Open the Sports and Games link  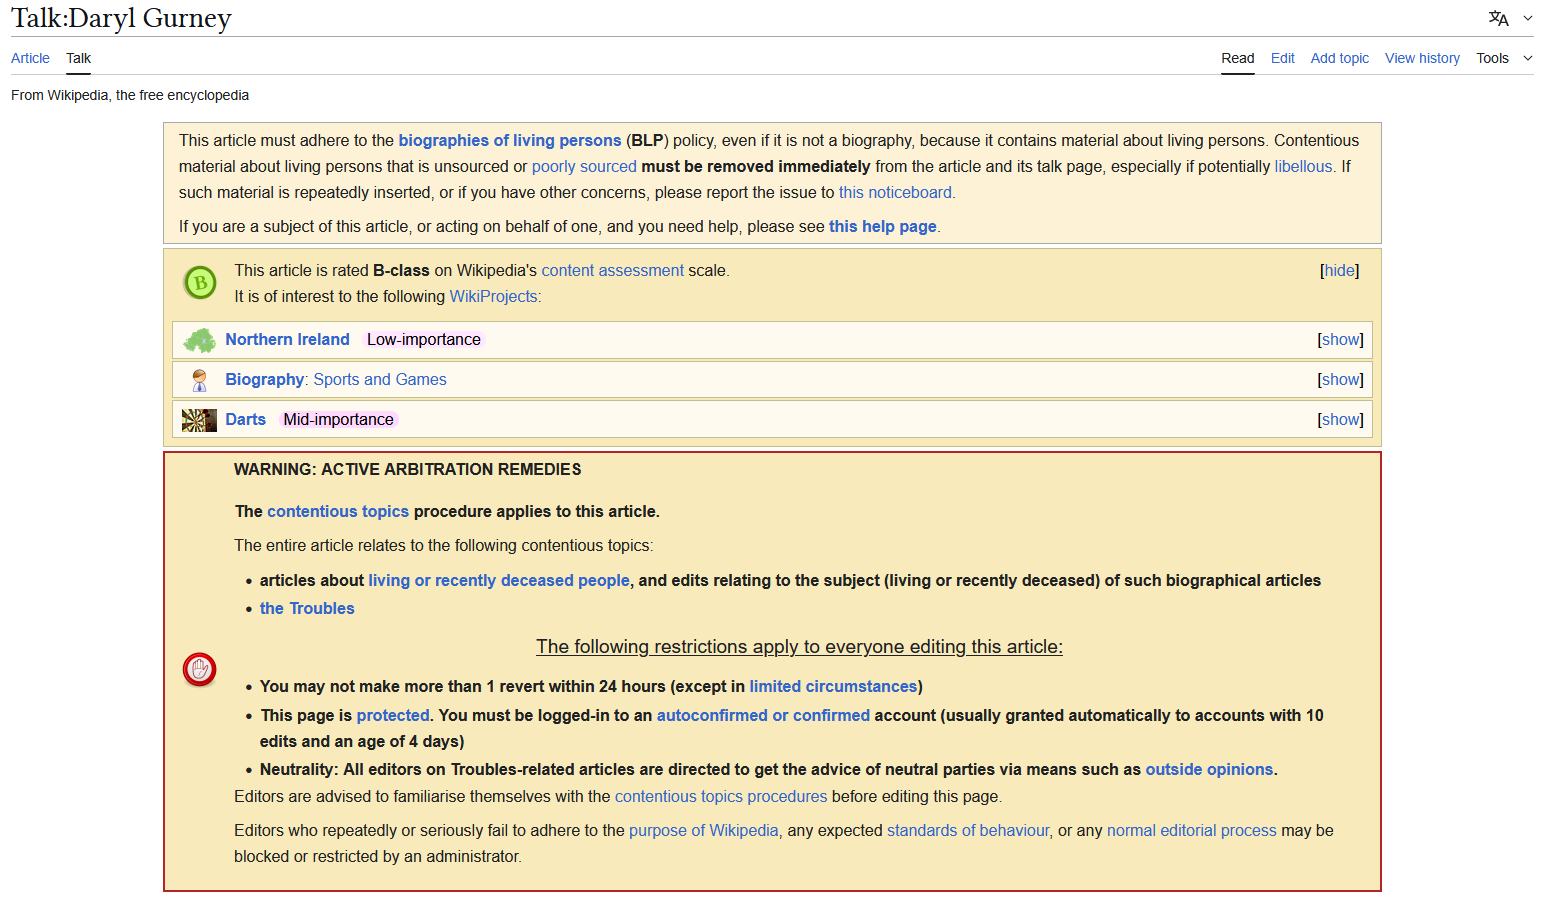click(380, 380)
